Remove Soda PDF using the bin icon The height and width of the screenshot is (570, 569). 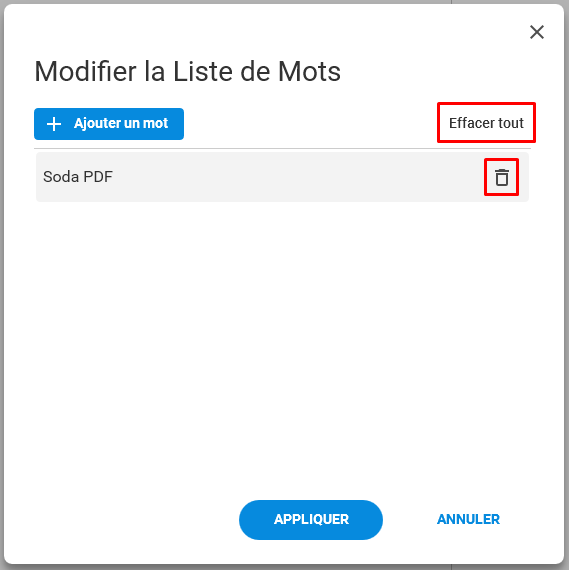tap(502, 177)
